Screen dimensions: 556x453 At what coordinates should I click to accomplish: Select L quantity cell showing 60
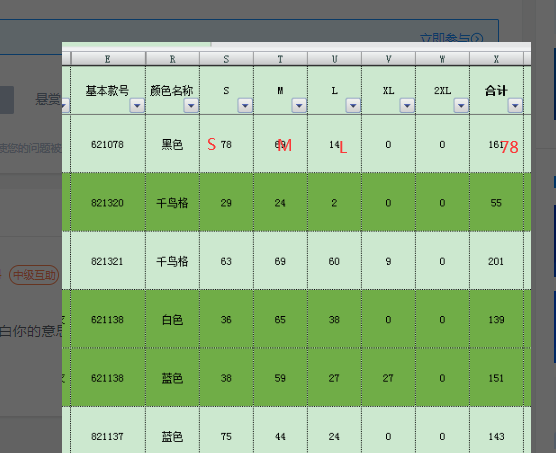334,261
